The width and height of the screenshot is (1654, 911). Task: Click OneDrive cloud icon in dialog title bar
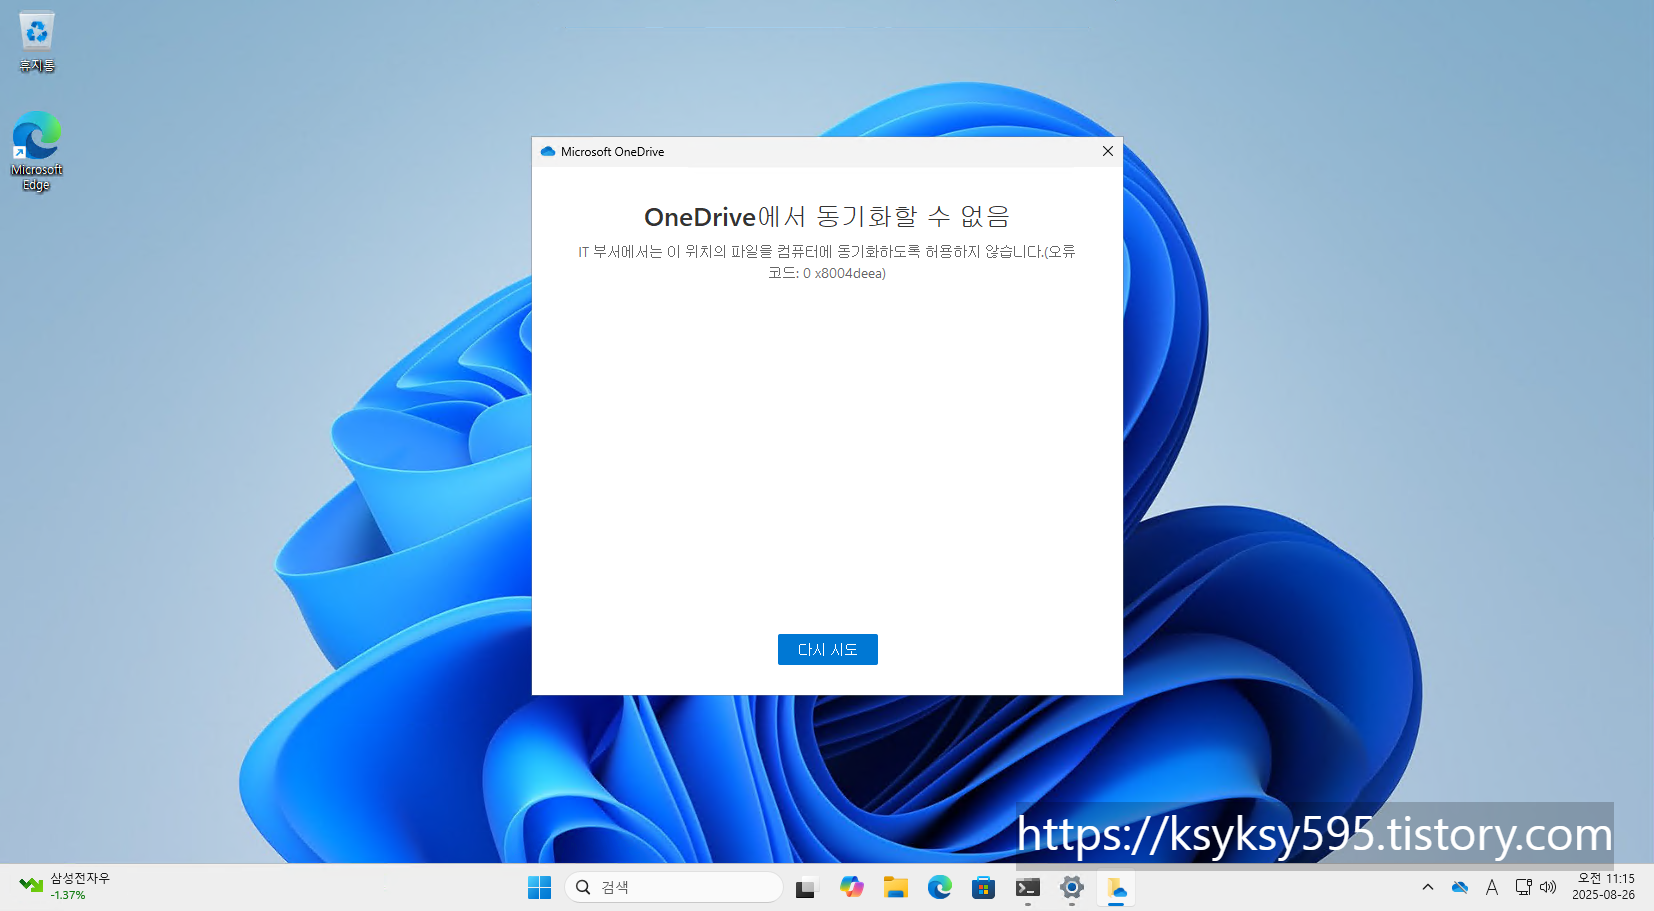tap(548, 151)
